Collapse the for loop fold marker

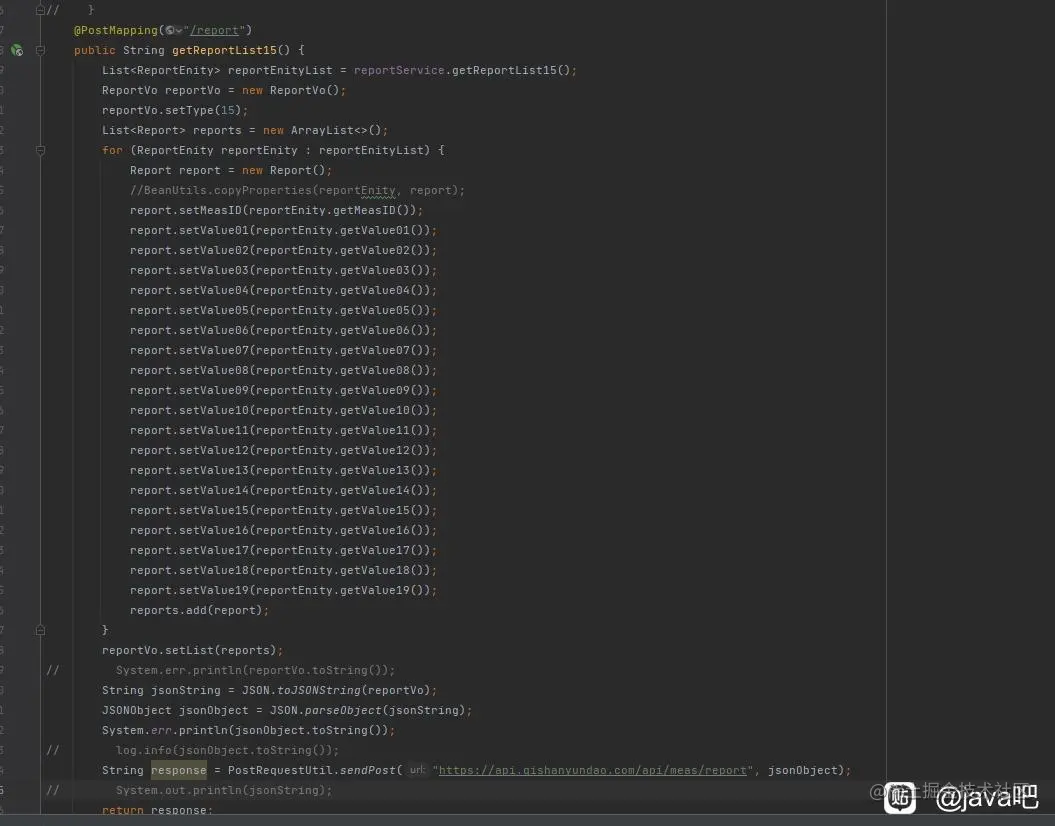coord(40,150)
